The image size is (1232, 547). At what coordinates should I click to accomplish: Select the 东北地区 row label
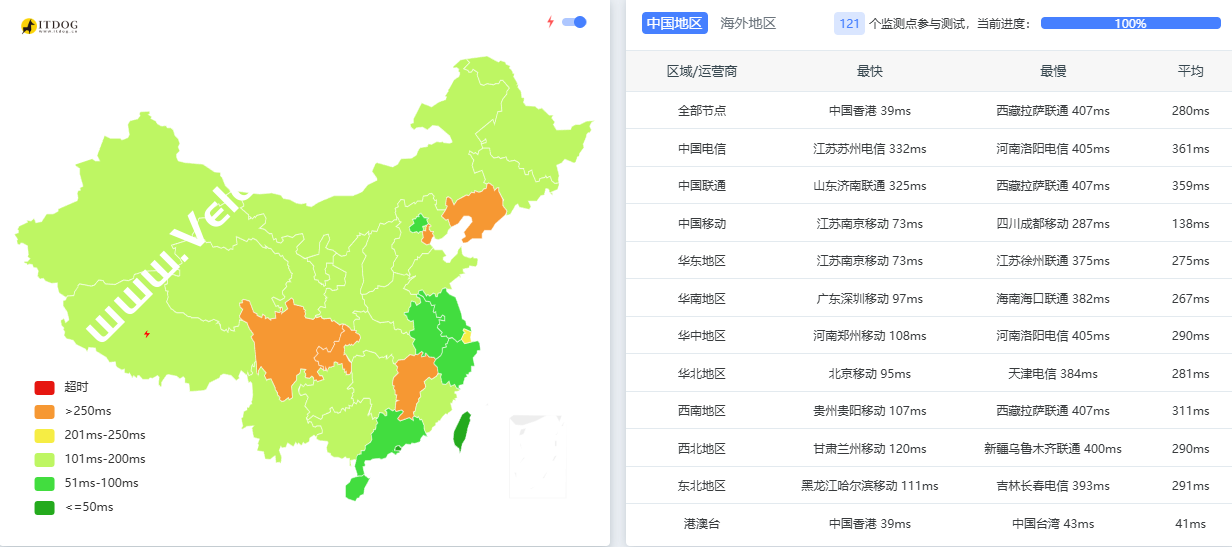pos(702,485)
